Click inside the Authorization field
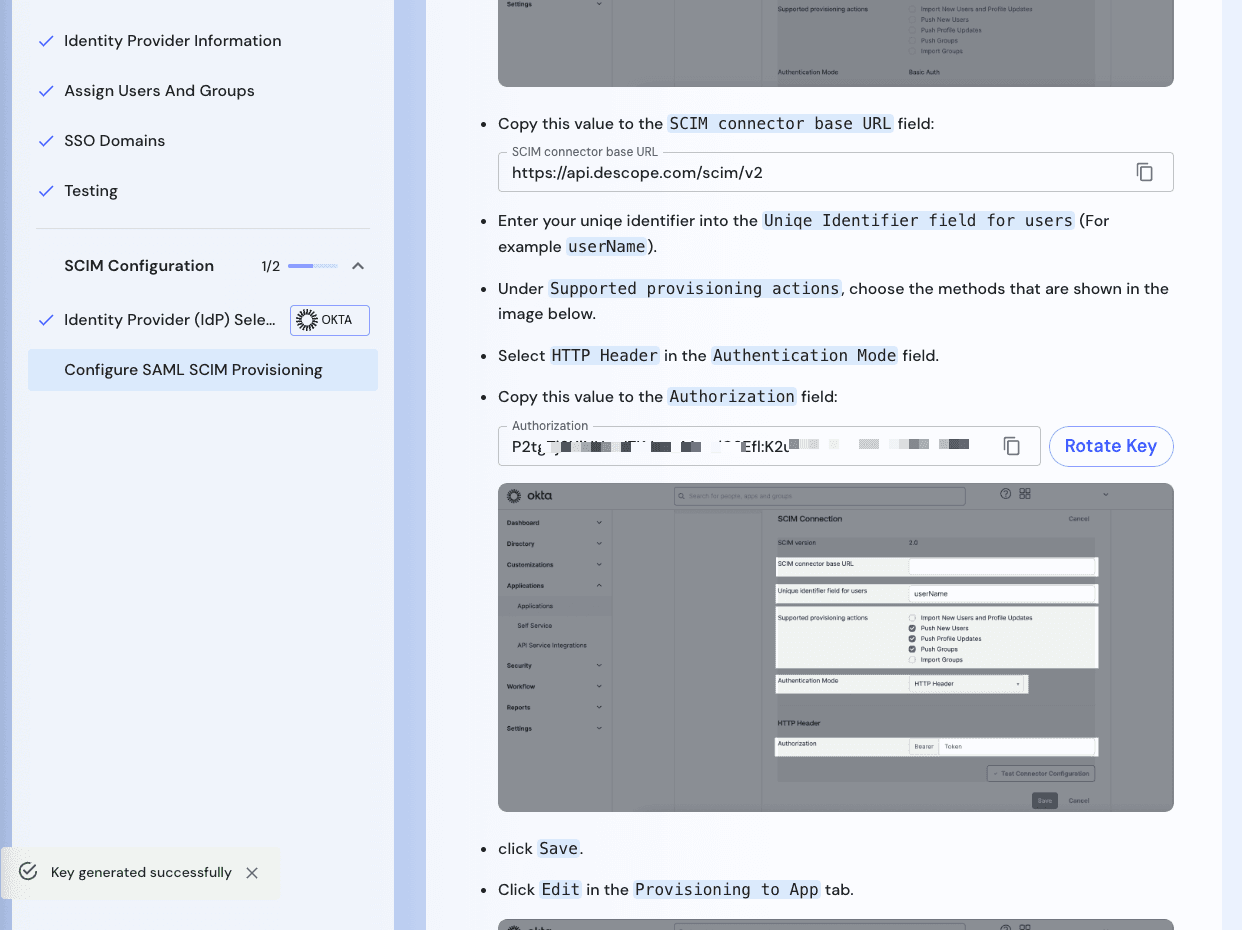Screen dimensions: 1243x930 (700, 448)
